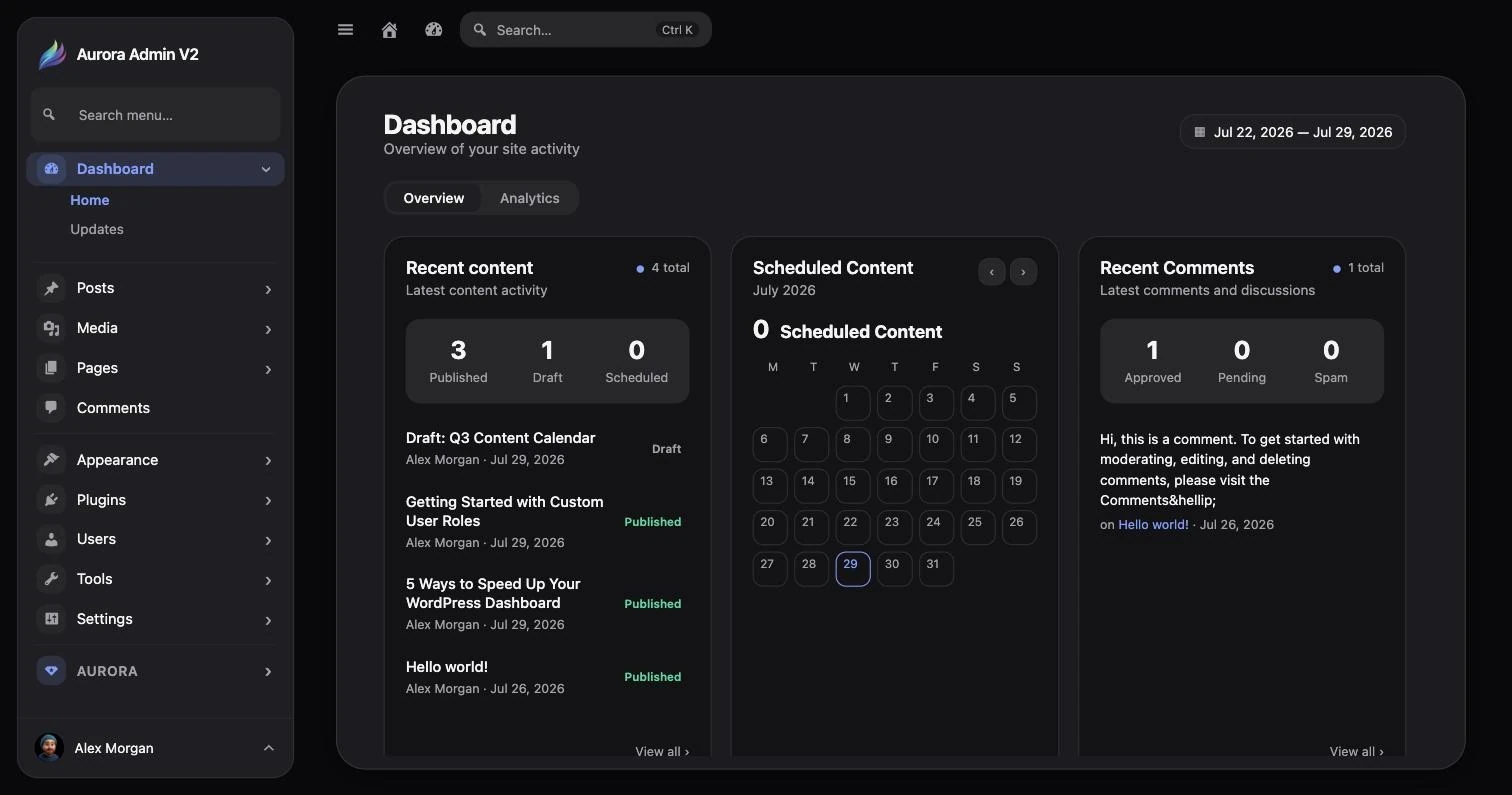This screenshot has width=1512, height=795.
Task: Click the top Search field with Ctrl K
Action: (x=586, y=30)
